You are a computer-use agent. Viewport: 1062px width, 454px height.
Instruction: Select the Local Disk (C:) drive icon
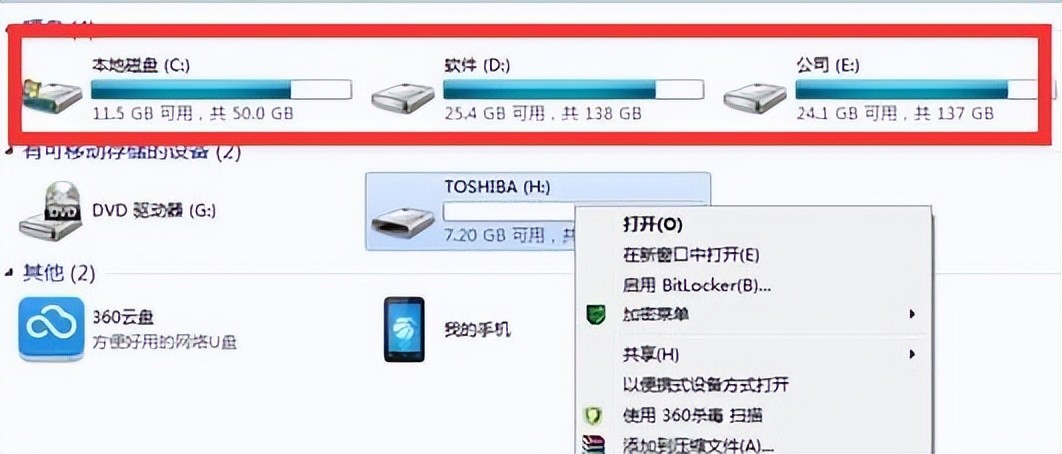pos(52,94)
